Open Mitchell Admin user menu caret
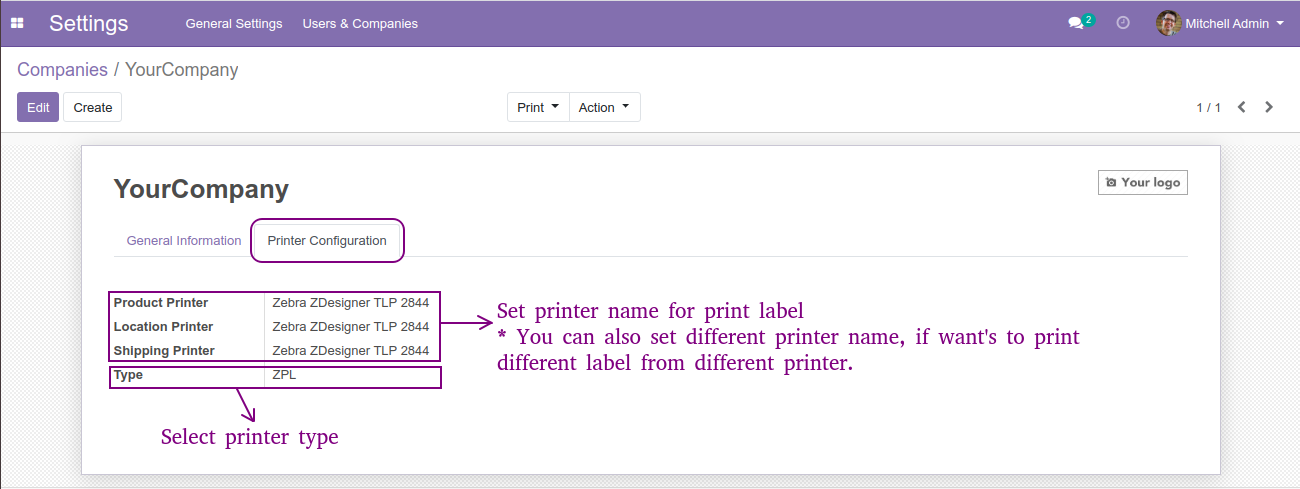 [1280, 23]
